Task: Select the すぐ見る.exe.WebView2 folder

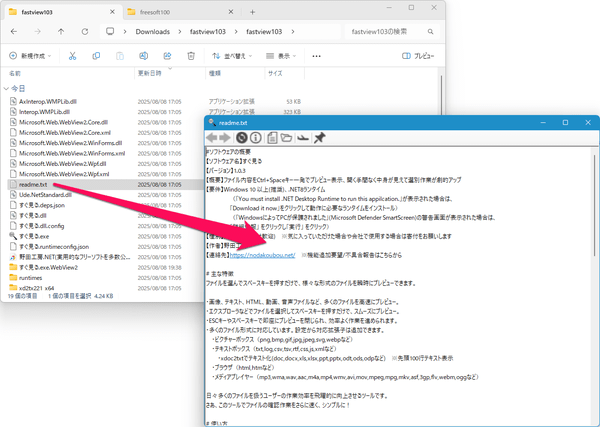Action: (x=49, y=267)
